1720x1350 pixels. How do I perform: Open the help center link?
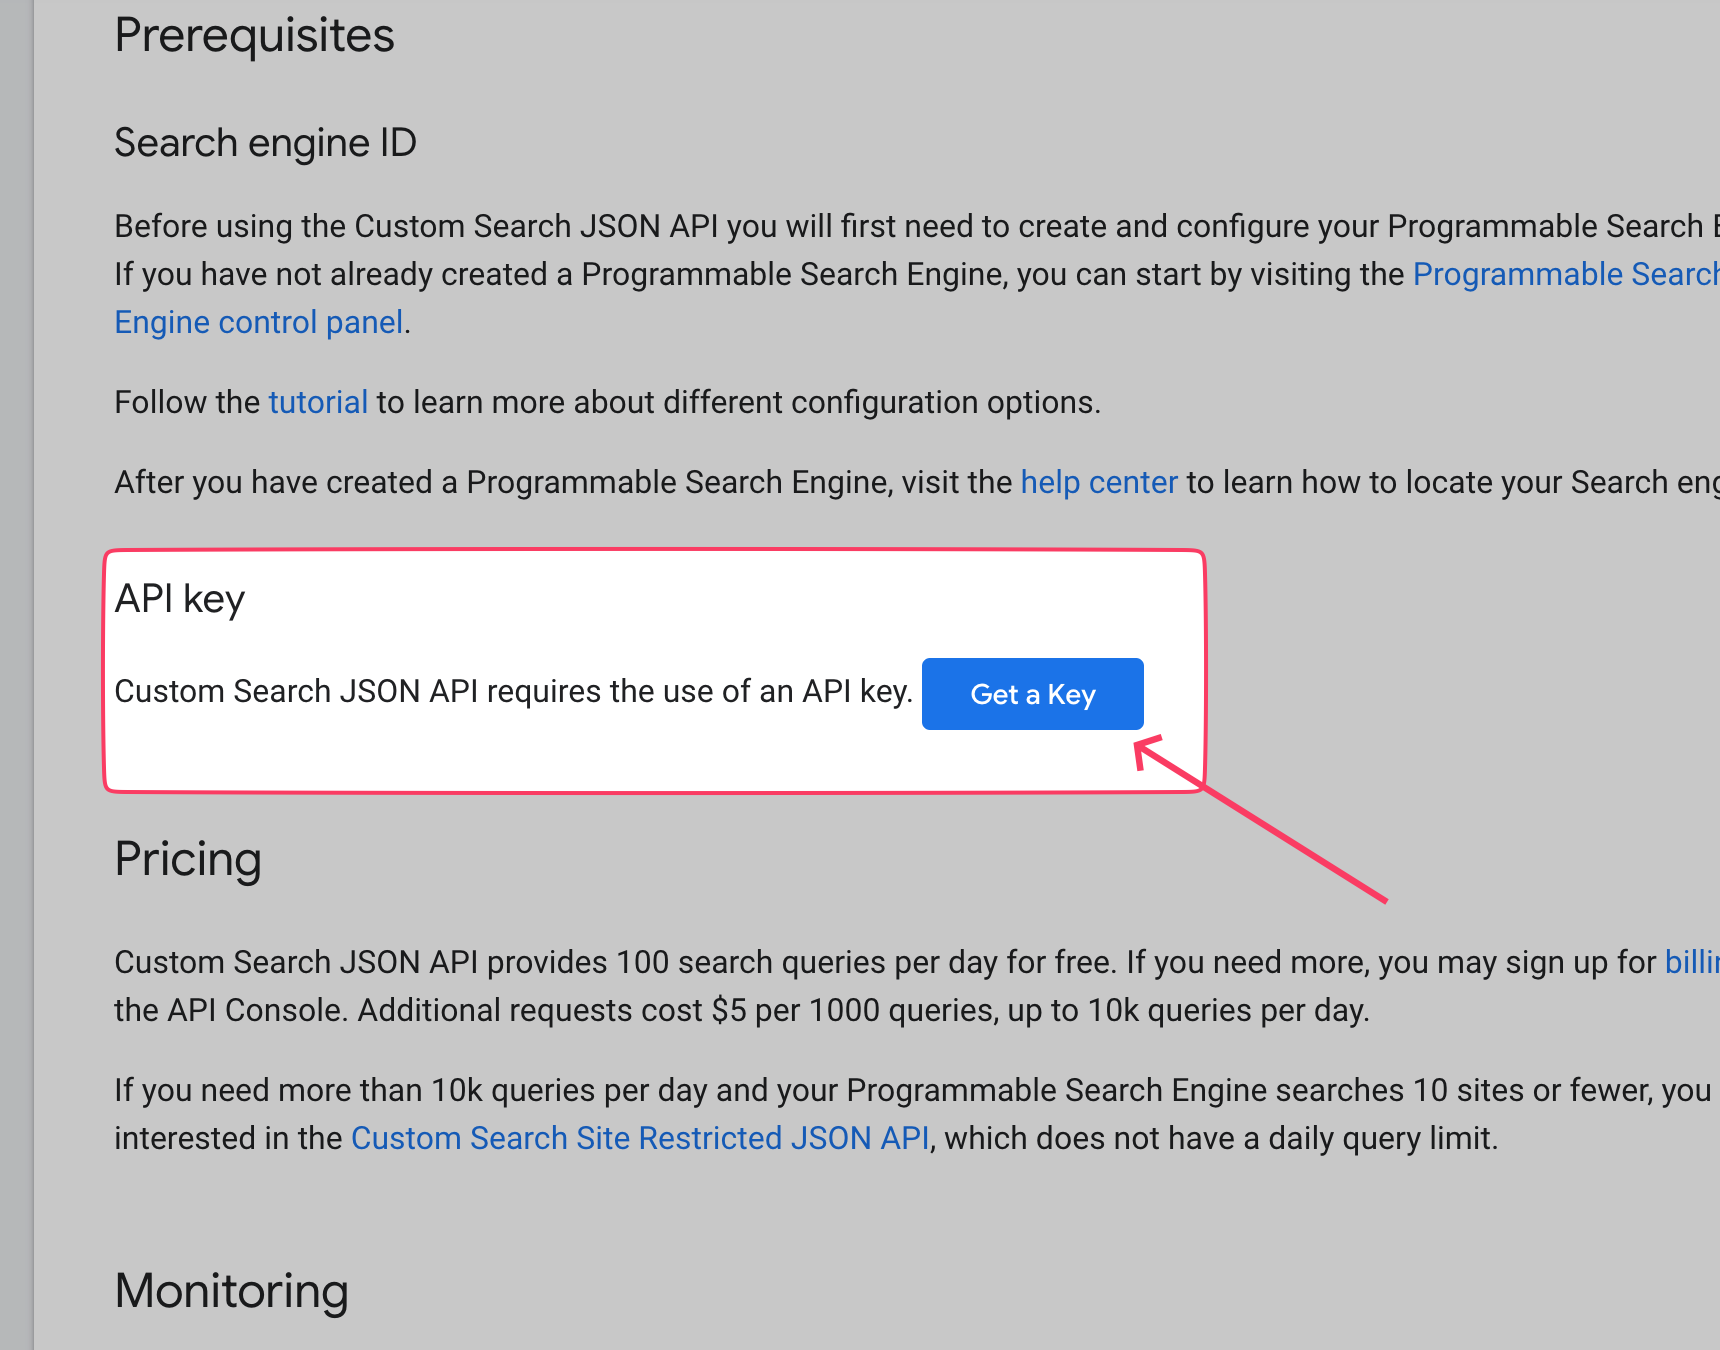coord(1098,481)
